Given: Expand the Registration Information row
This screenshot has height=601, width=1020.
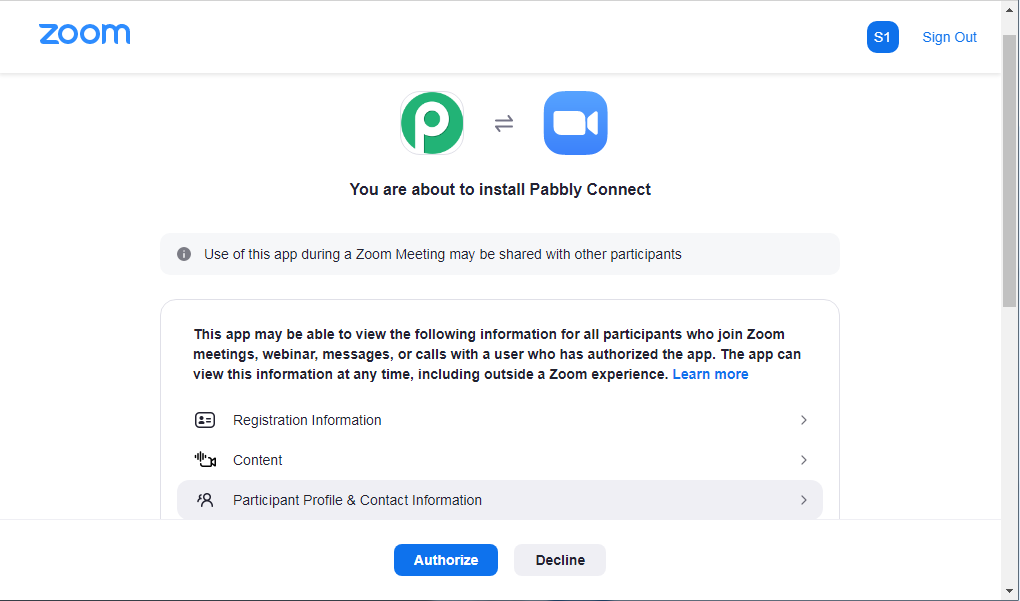Looking at the screenshot, I should point(500,420).
